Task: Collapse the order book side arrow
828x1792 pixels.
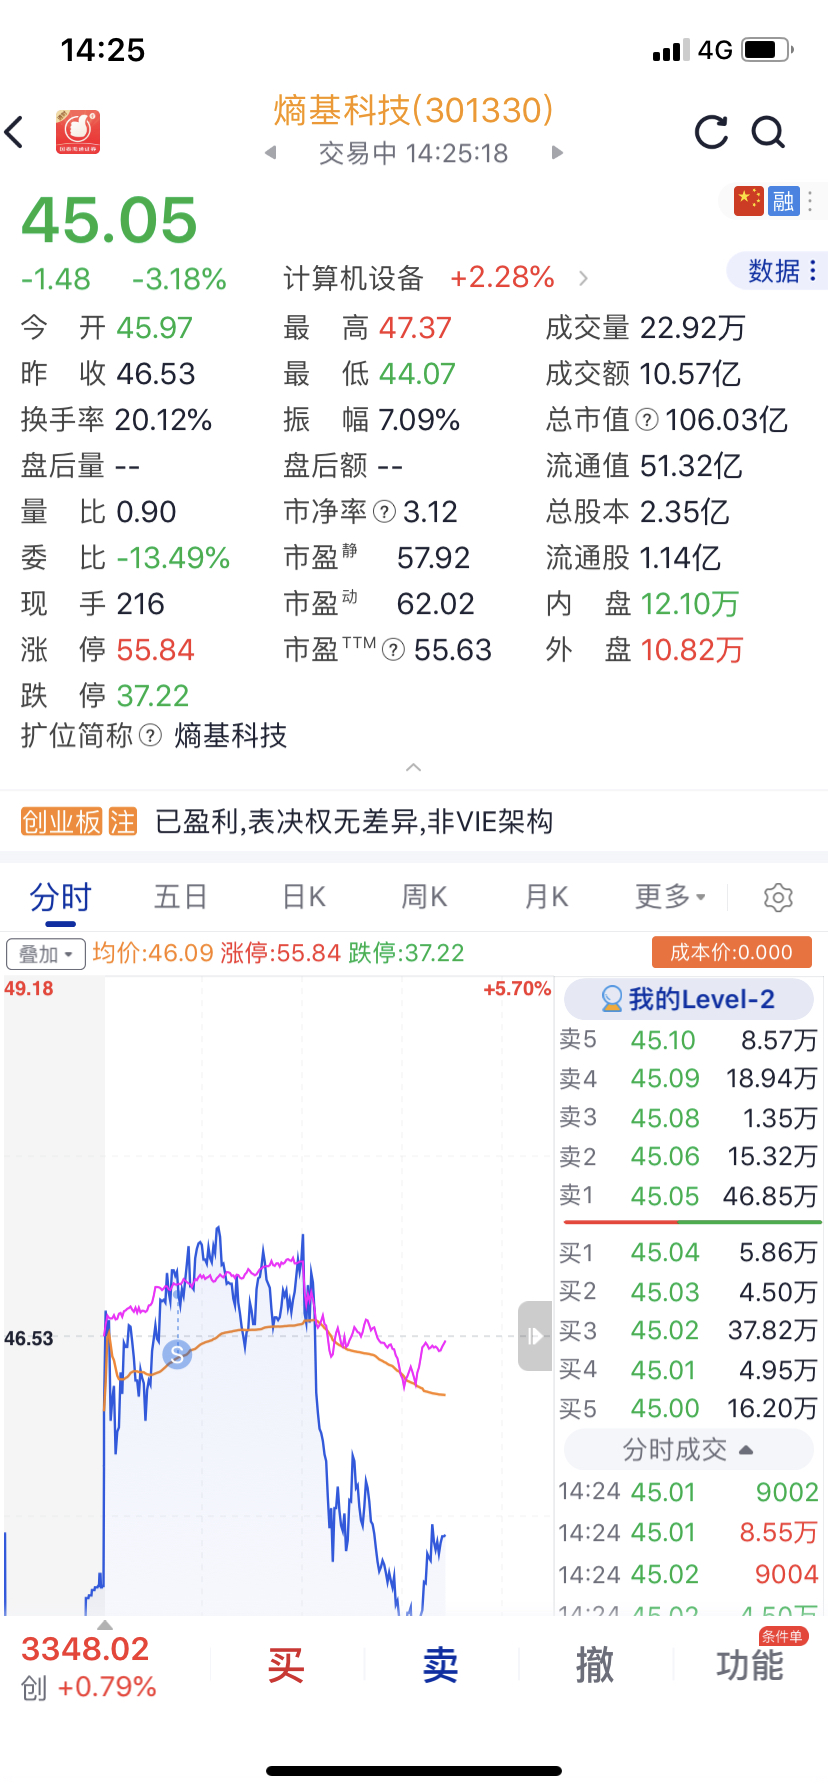Action: point(535,1336)
